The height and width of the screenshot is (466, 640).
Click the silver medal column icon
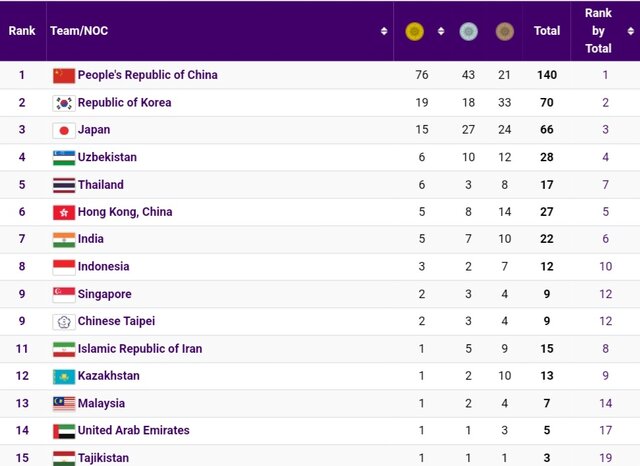(x=468, y=32)
